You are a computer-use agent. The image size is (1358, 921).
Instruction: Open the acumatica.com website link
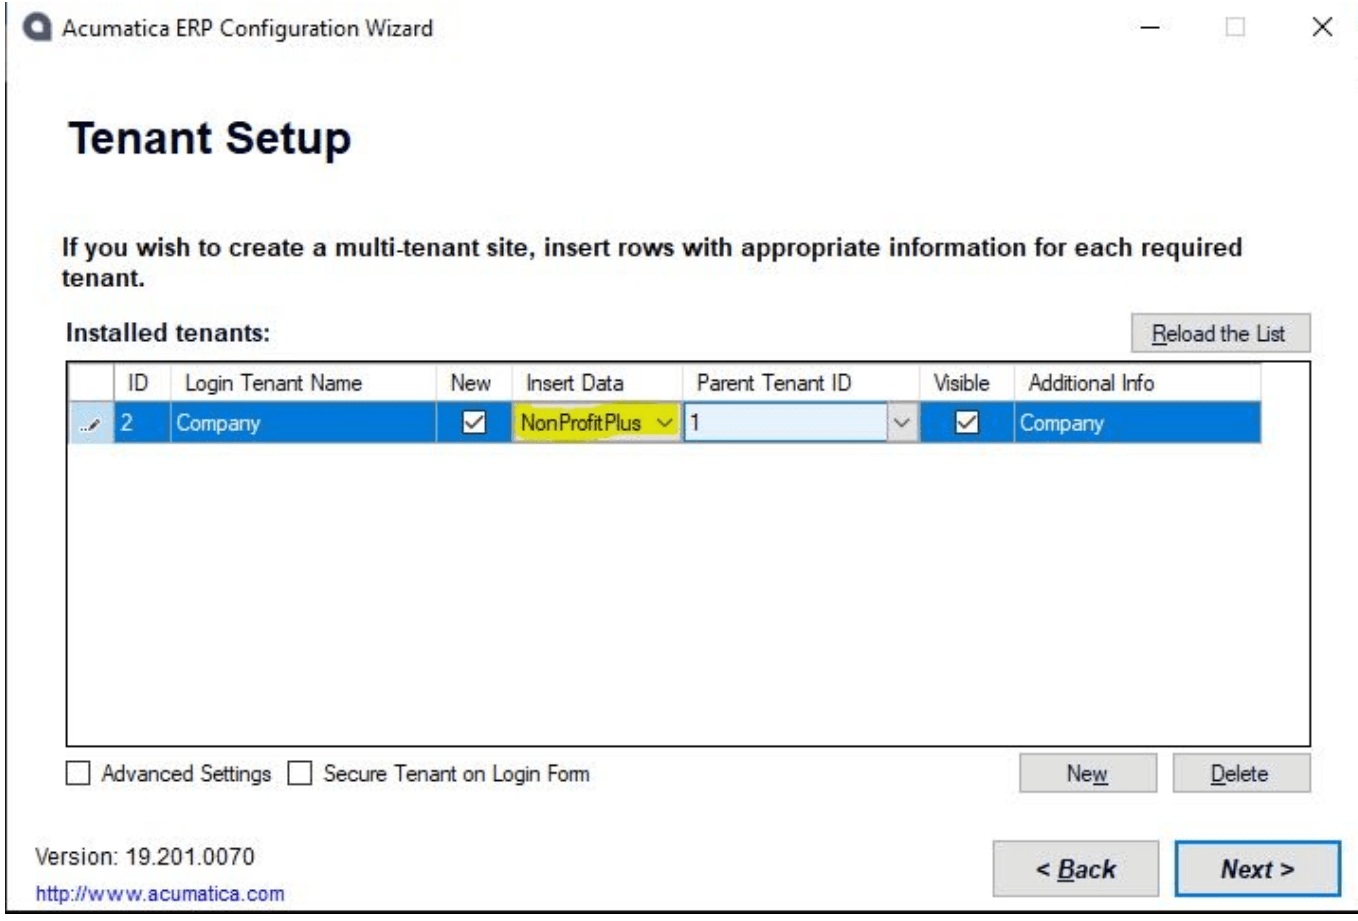click(160, 894)
